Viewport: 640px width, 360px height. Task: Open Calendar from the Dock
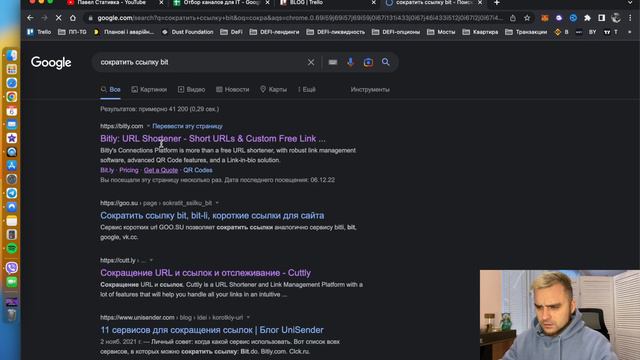(12, 111)
